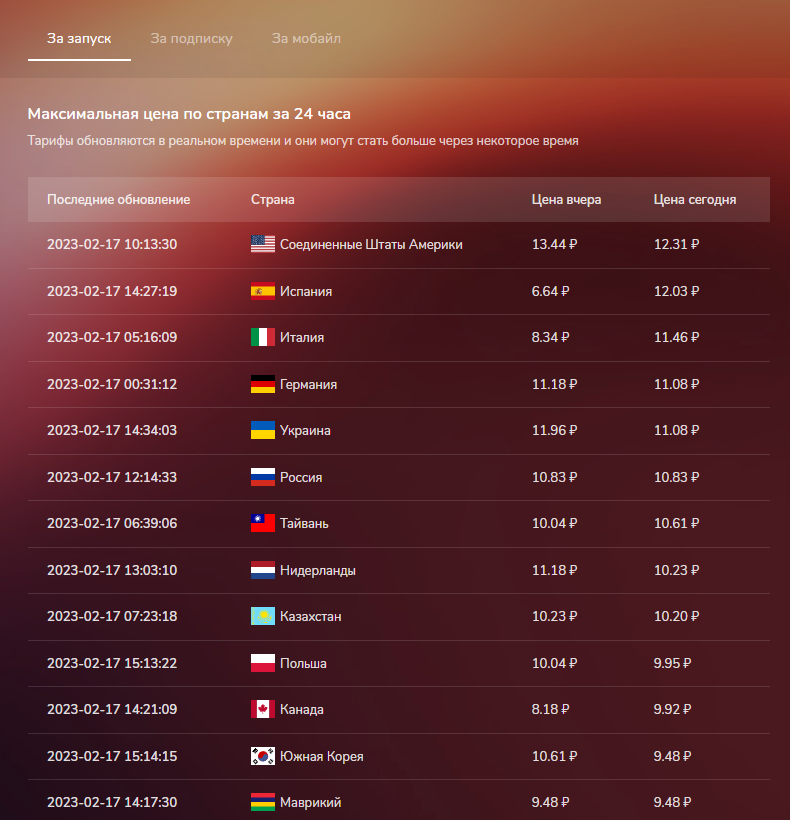
Task: Select the Нидерланды country name
Action: pyautogui.click(x=318, y=570)
